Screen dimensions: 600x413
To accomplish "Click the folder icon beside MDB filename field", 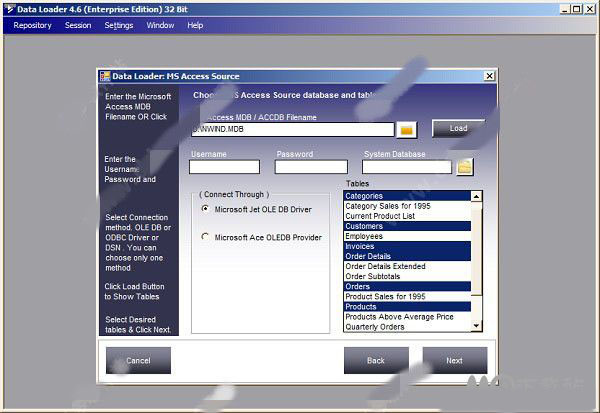I will pos(407,129).
